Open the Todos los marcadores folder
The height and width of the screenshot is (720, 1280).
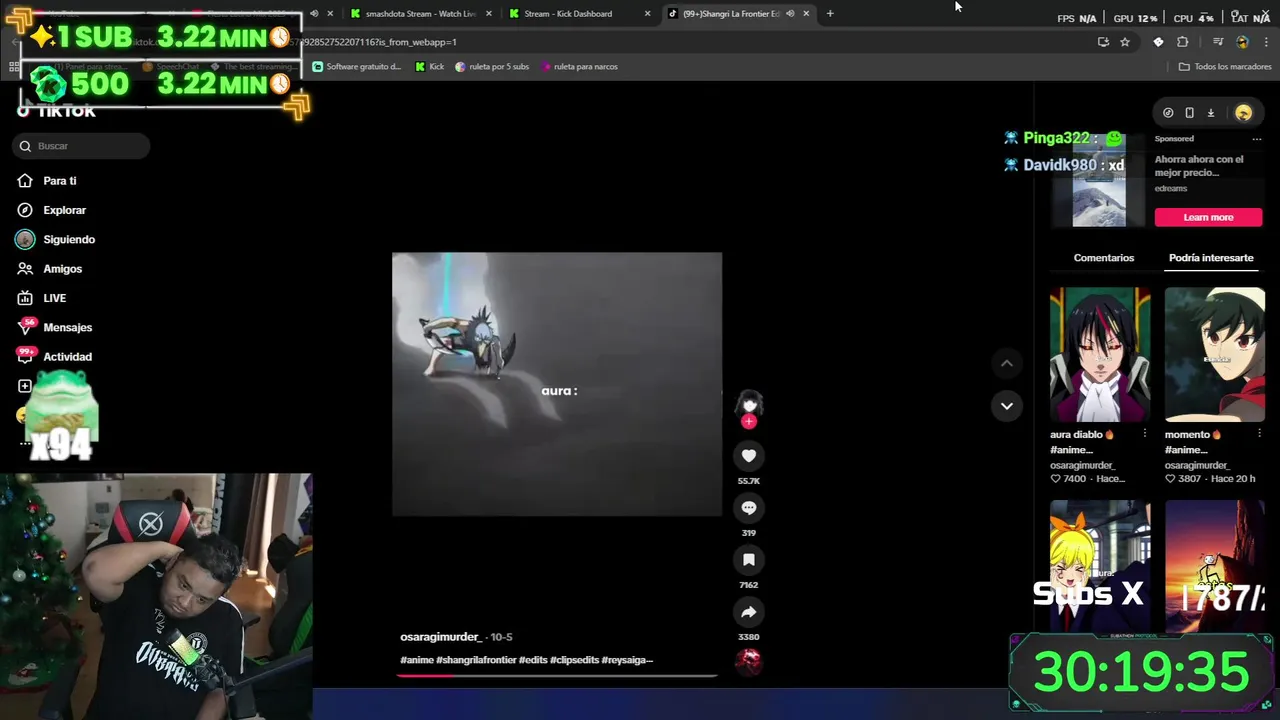pyautogui.click(x=1225, y=67)
